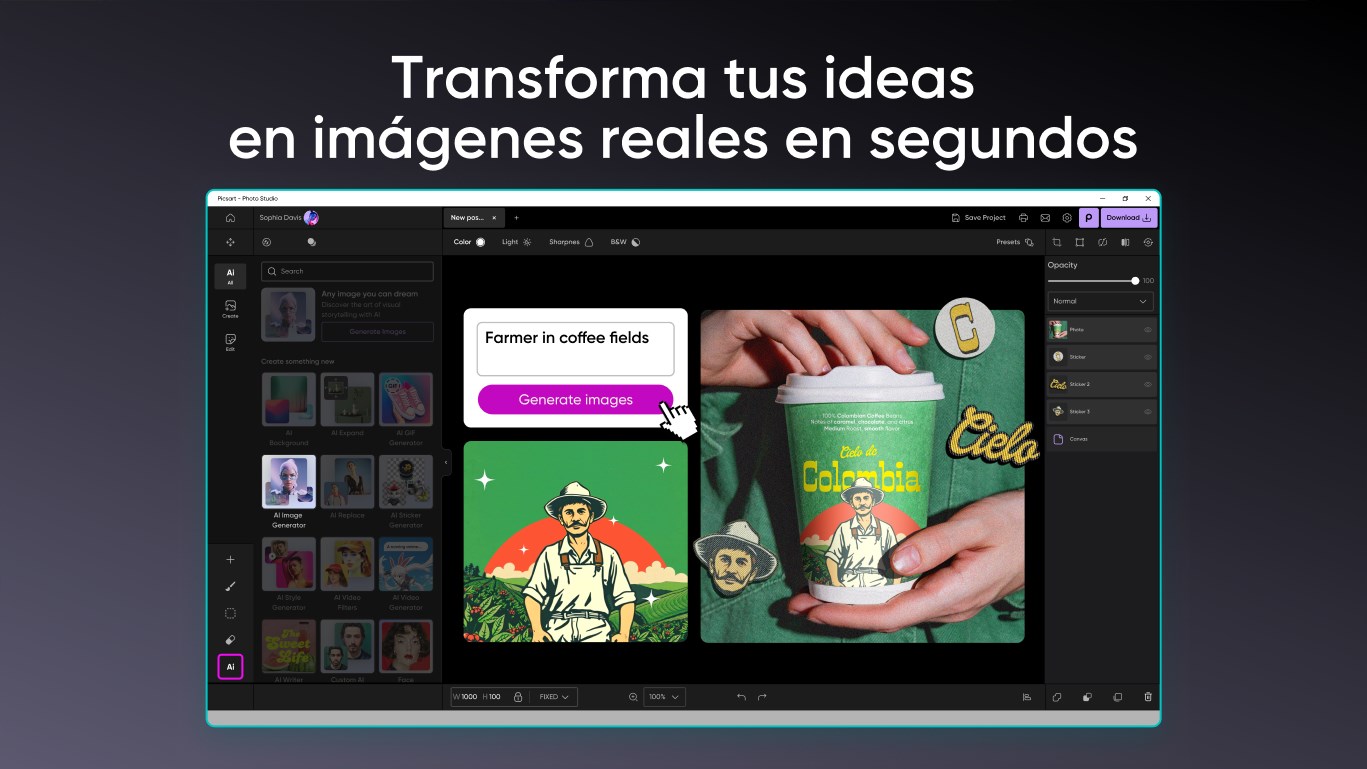The height and width of the screenshot is (769, 1367).
Task: Click Sophia Davis profile avatar
Action: point(311,217)
